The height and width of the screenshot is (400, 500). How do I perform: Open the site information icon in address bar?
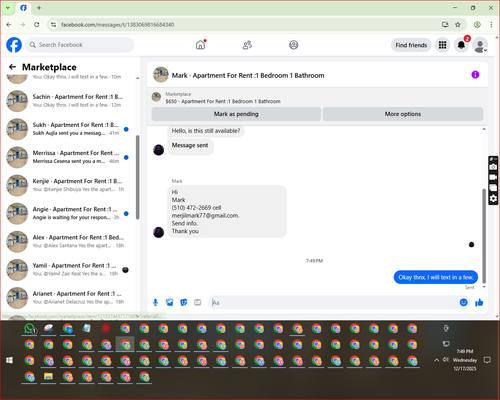pos(53,24)
